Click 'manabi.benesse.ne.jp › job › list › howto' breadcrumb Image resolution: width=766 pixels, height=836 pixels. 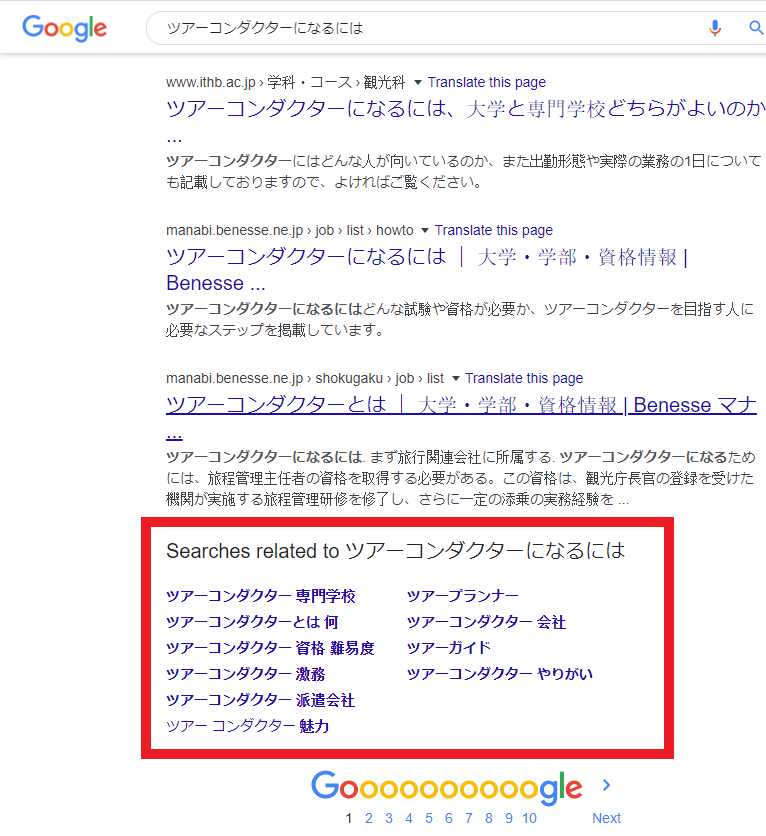point(289,230)
